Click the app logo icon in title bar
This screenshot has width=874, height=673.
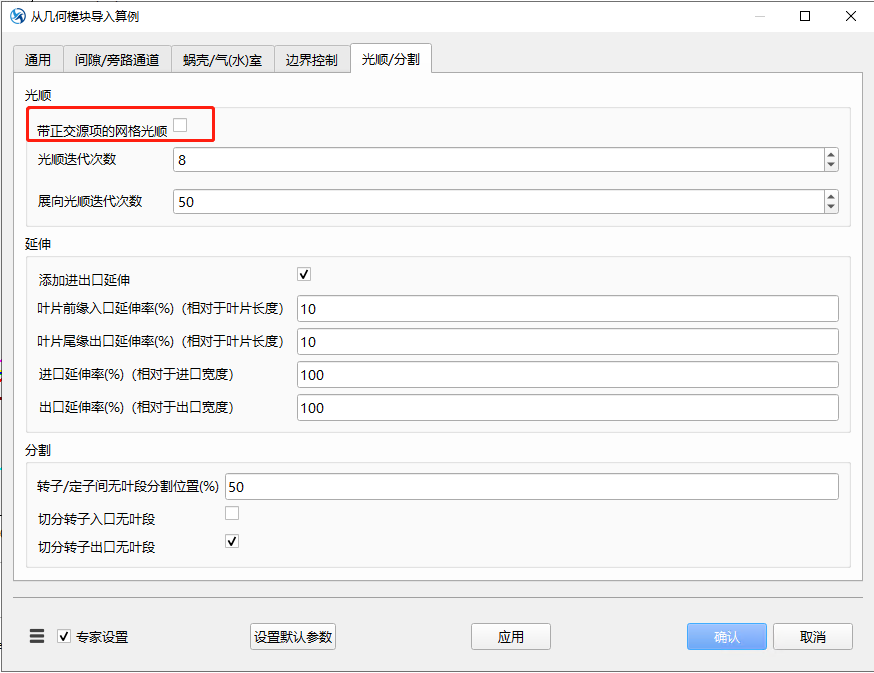[18, 16]
